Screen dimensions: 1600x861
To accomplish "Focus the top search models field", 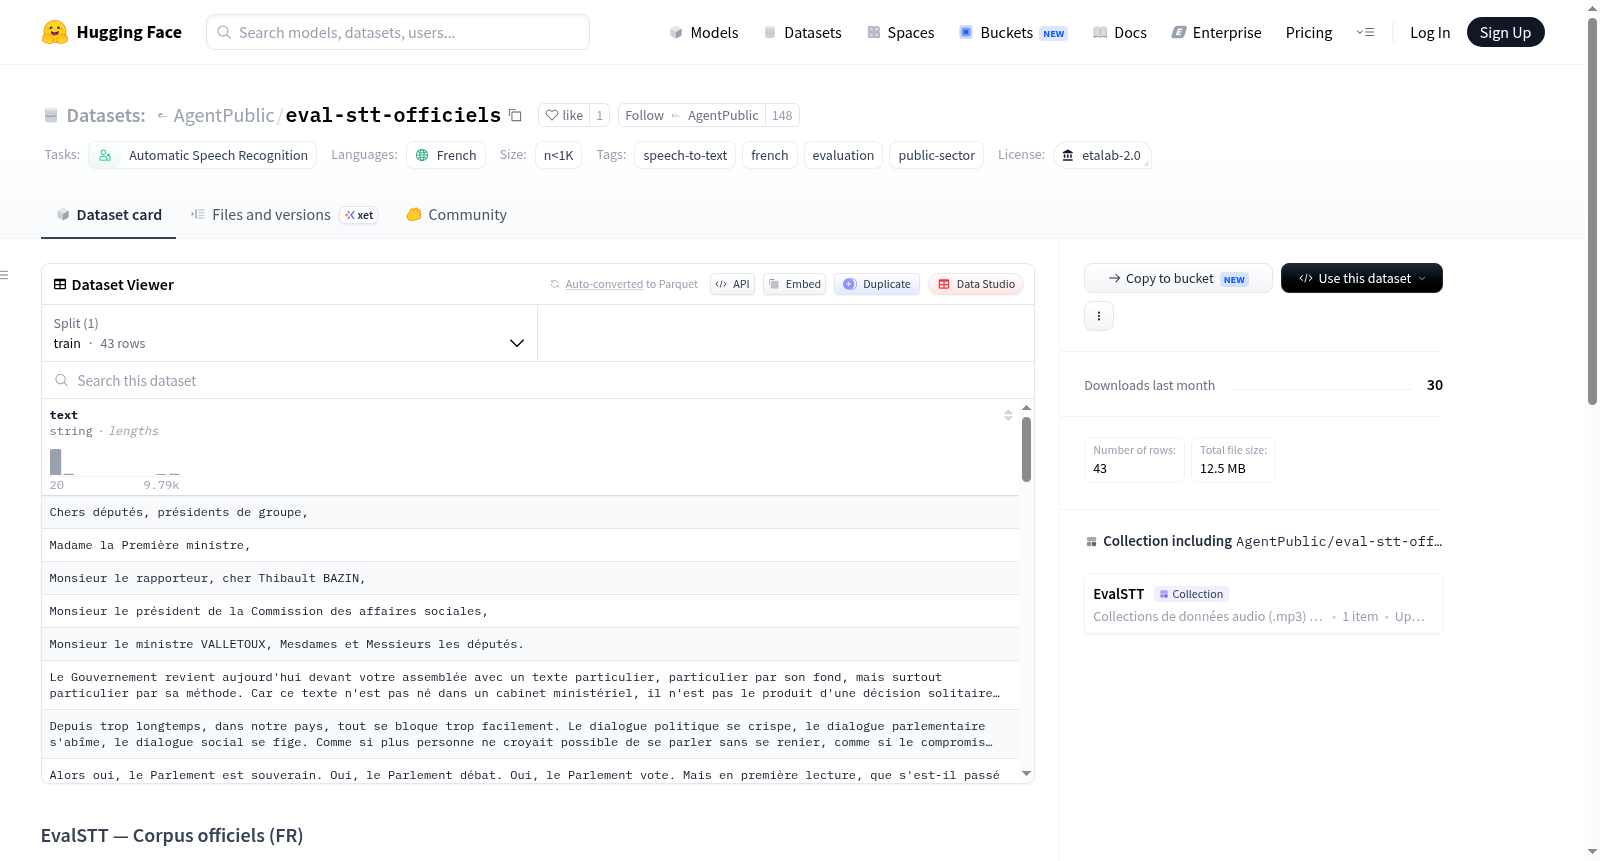I will (398, 32).
